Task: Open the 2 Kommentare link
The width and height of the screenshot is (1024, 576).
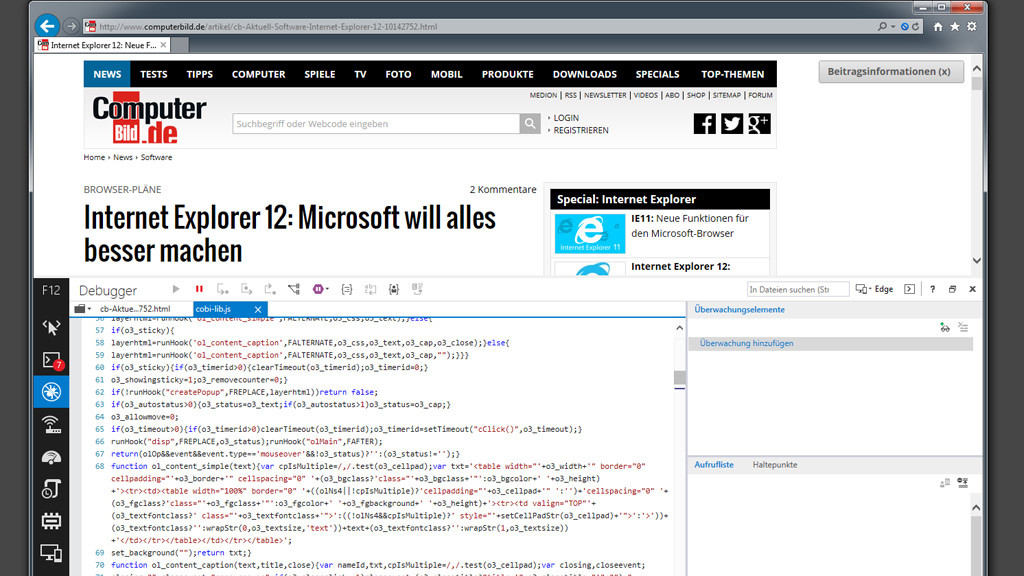Action: [x=503, y=189]
